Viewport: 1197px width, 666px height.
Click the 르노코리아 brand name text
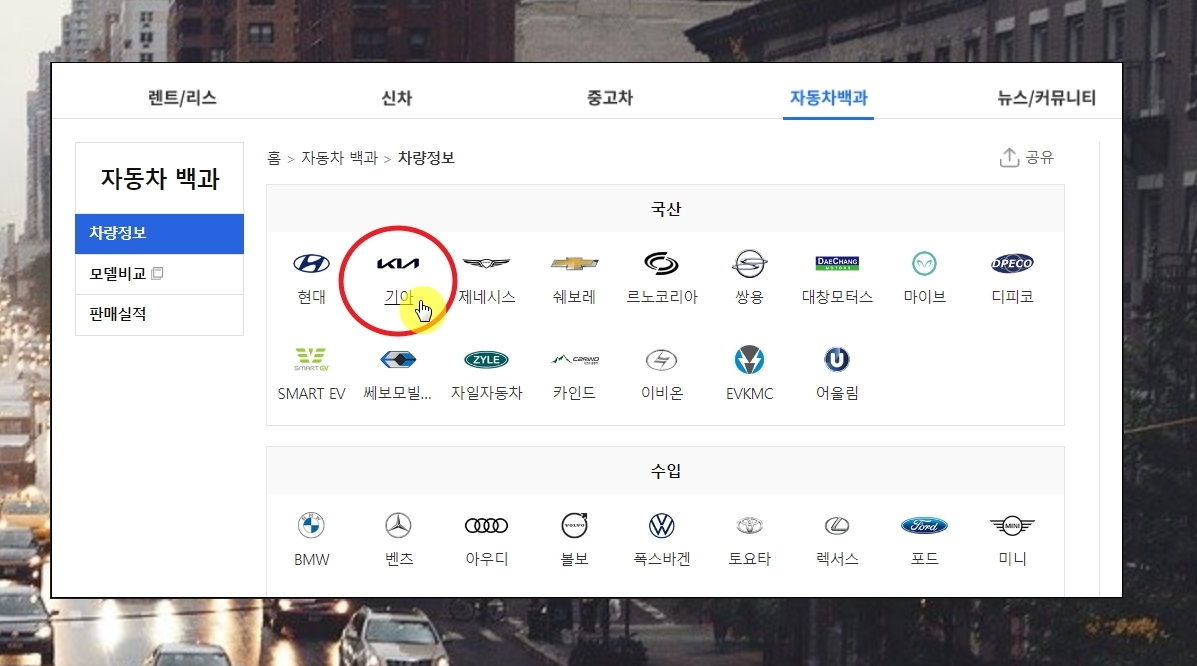(662, 297)
